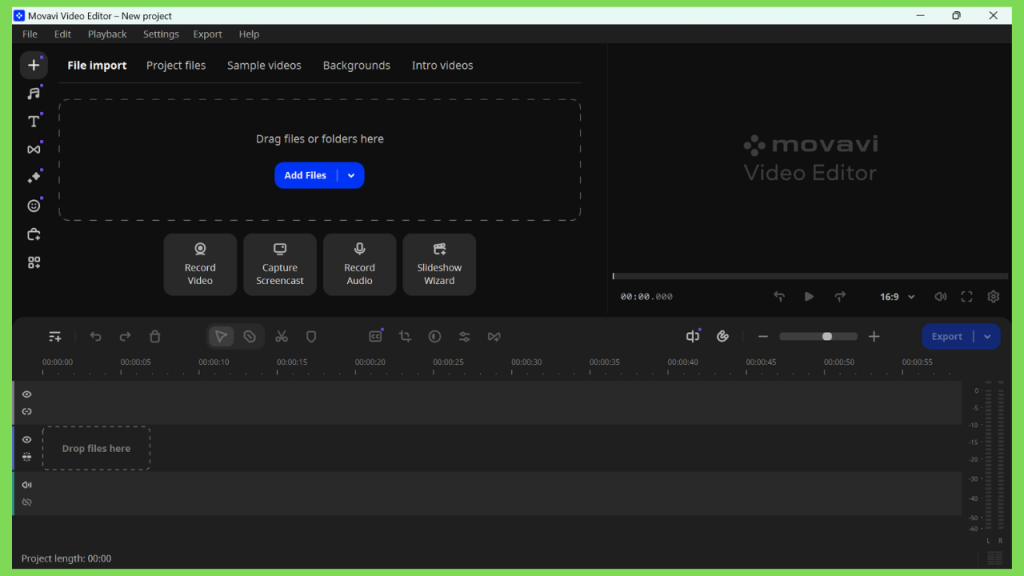This screenshot has height=576, width=1024.
Task: Click the Record Audio button
Action: point(359,264)
